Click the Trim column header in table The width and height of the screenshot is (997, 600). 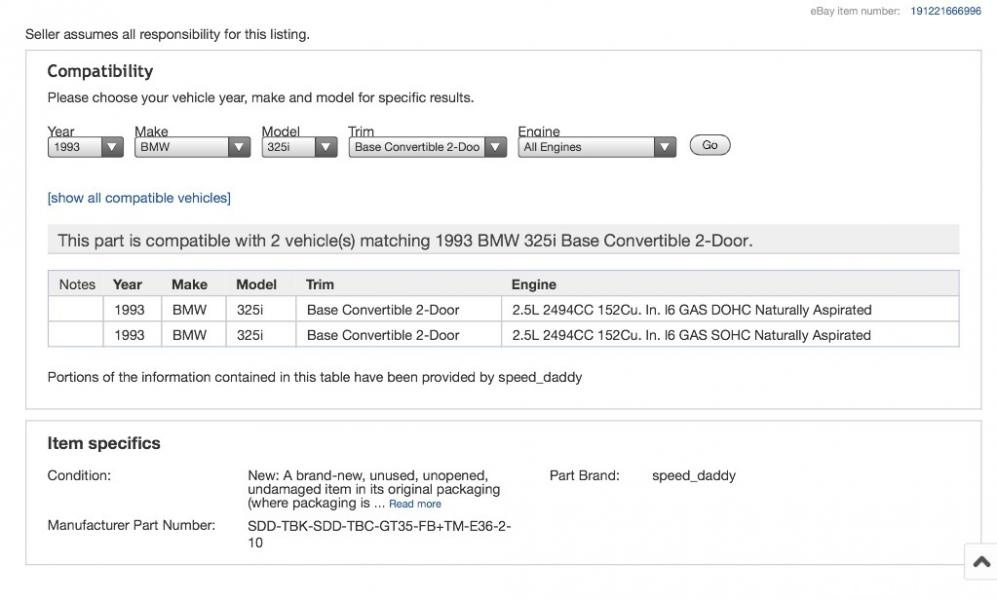pos(320,284)
